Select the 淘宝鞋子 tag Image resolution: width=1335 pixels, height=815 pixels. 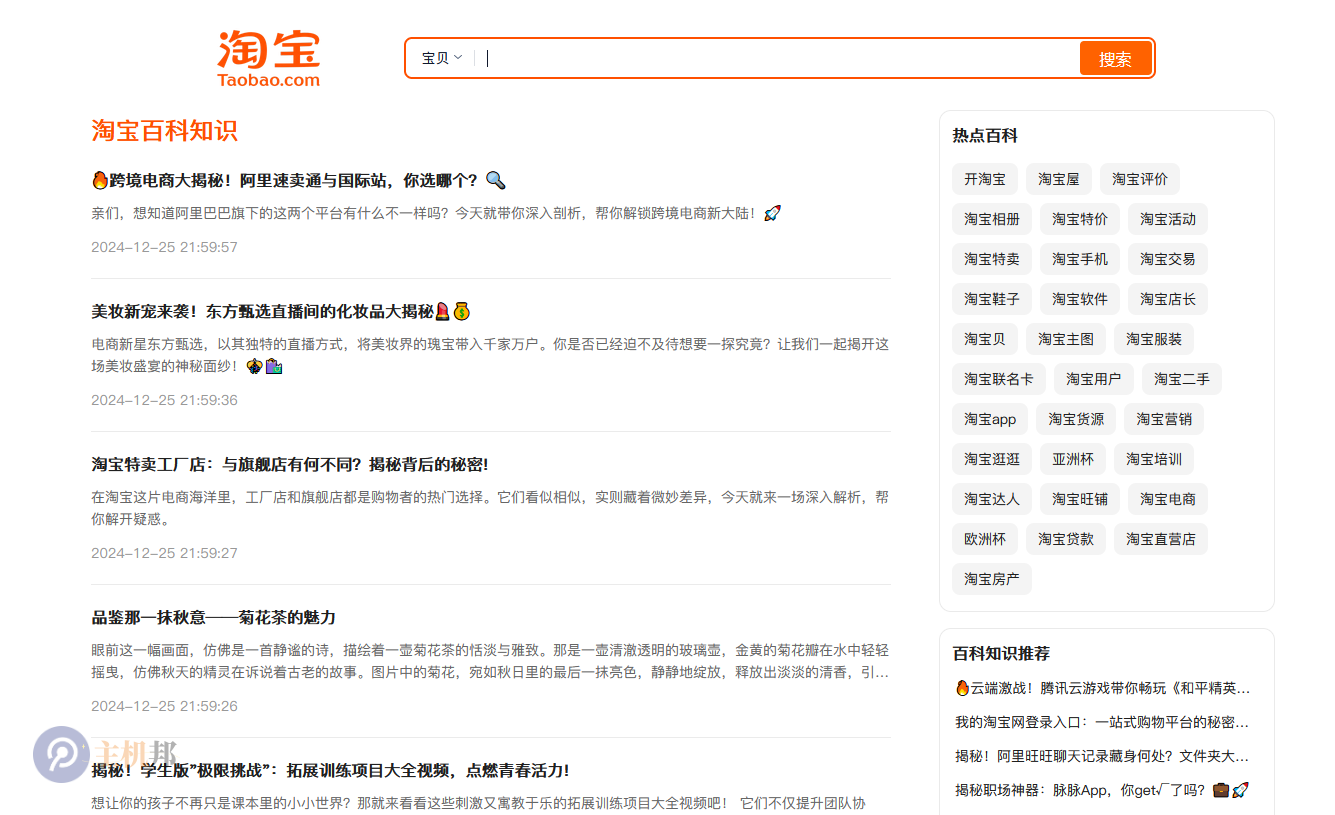tap(992, 299)
